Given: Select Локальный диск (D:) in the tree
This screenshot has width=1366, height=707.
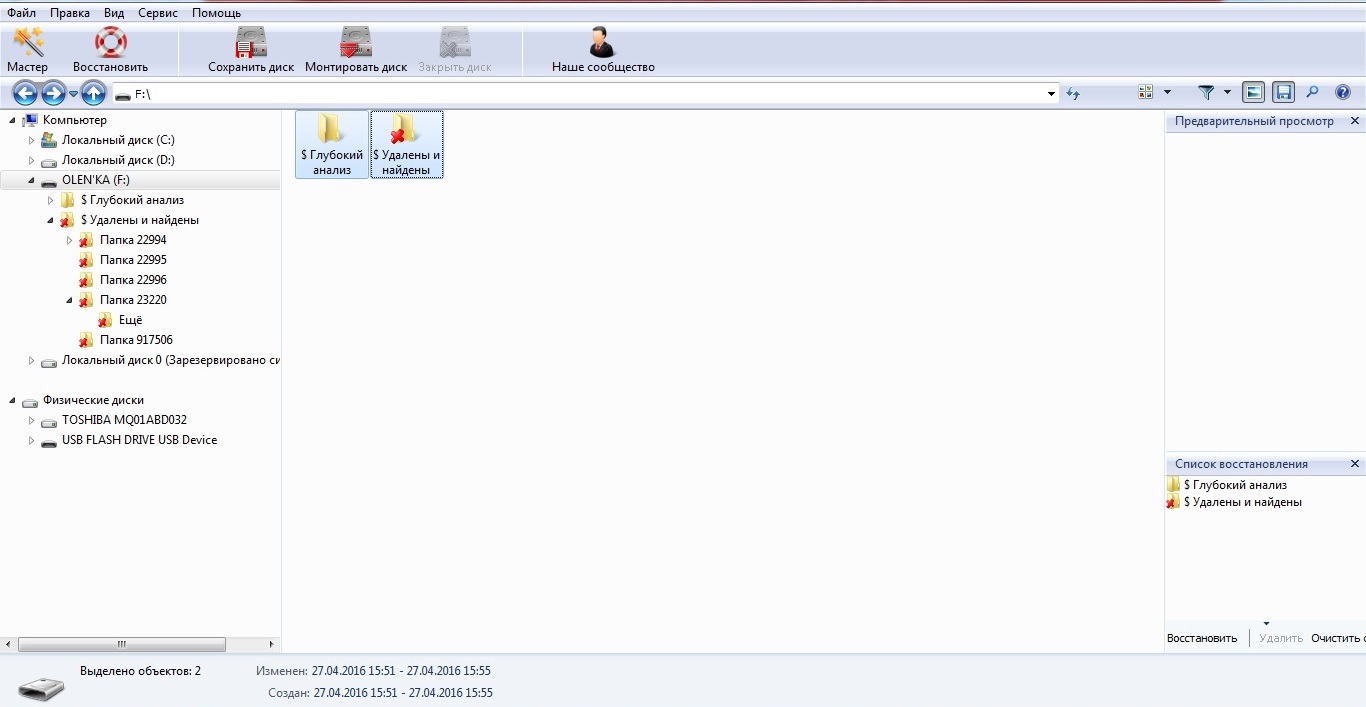Looking at the screenshot, I should pyautogui.click(x=118, y=160).
